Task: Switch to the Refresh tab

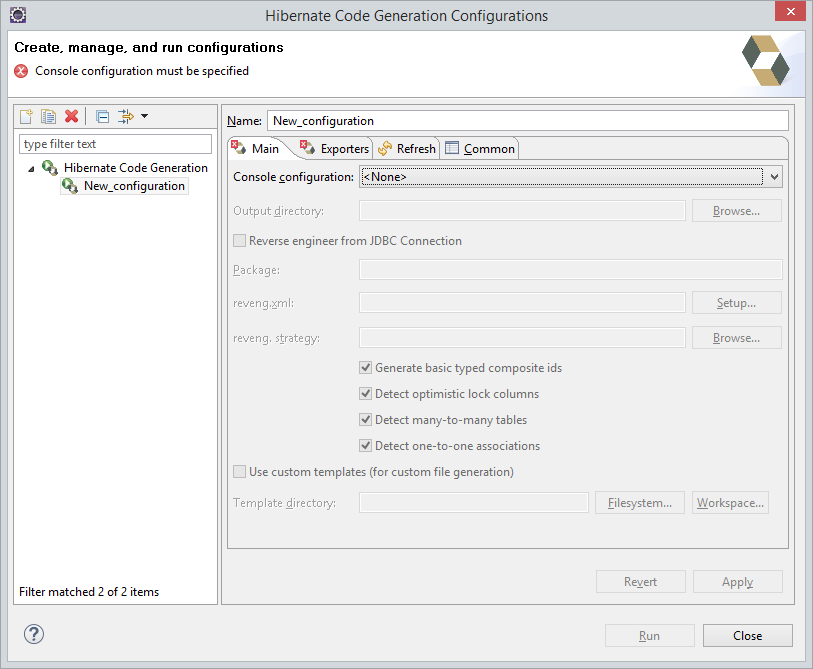Action: point(407,149)
